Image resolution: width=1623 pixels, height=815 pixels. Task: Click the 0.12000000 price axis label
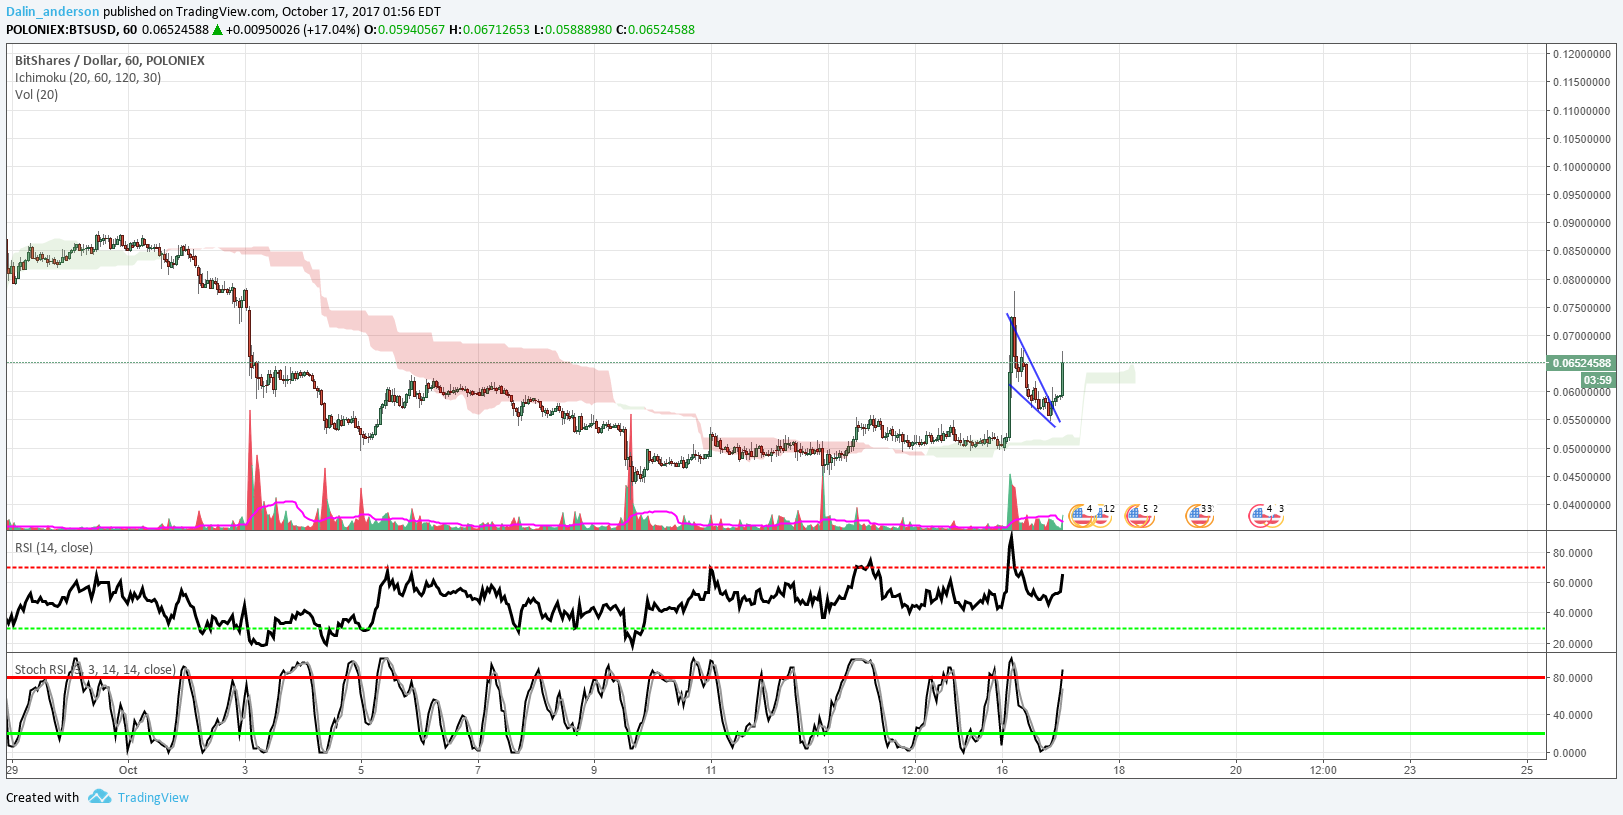click(1581, 54)
